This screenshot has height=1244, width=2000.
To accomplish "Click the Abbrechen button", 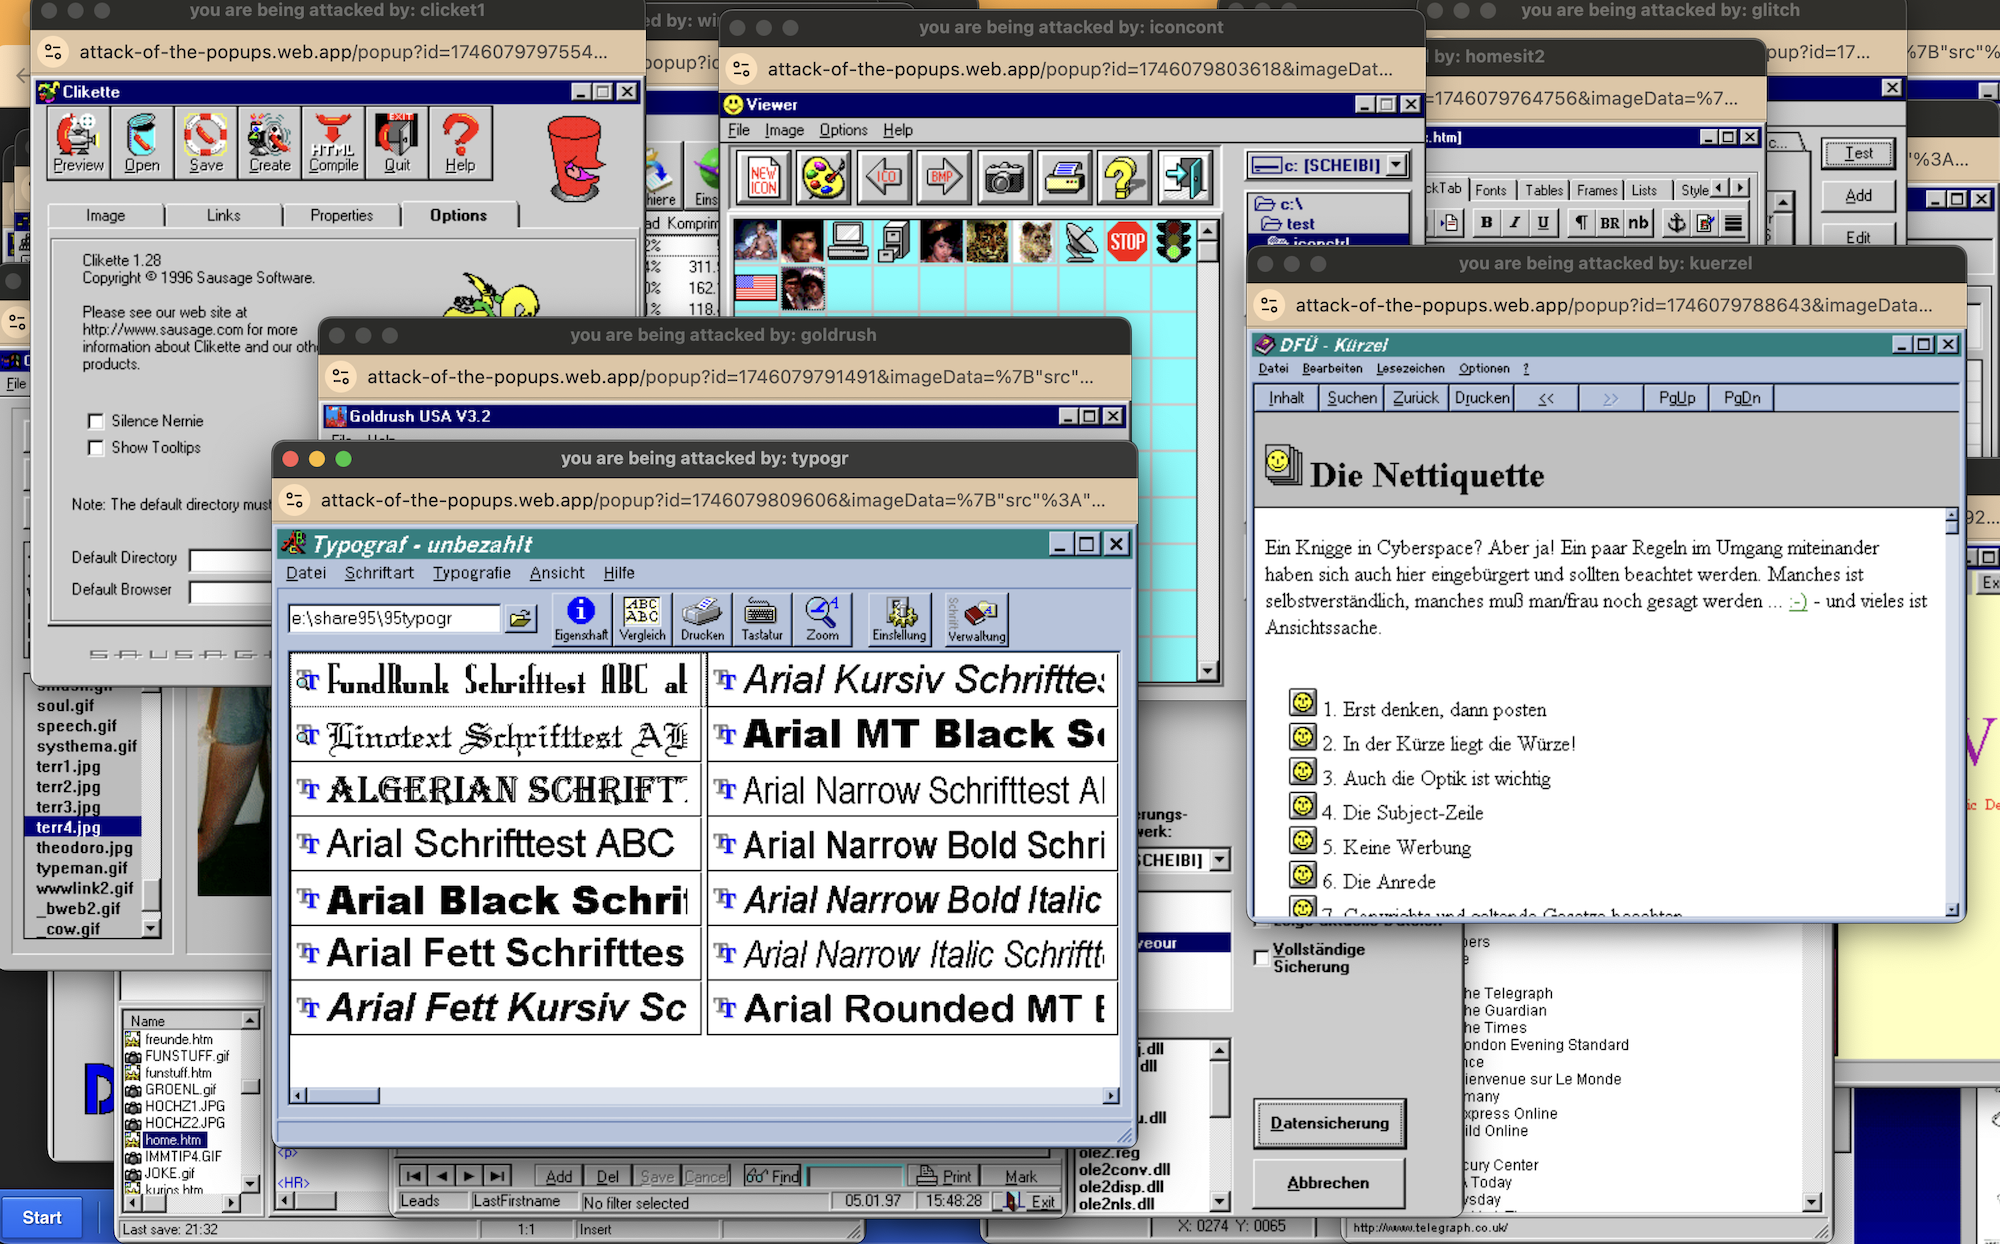I will coord(1329,1183).
